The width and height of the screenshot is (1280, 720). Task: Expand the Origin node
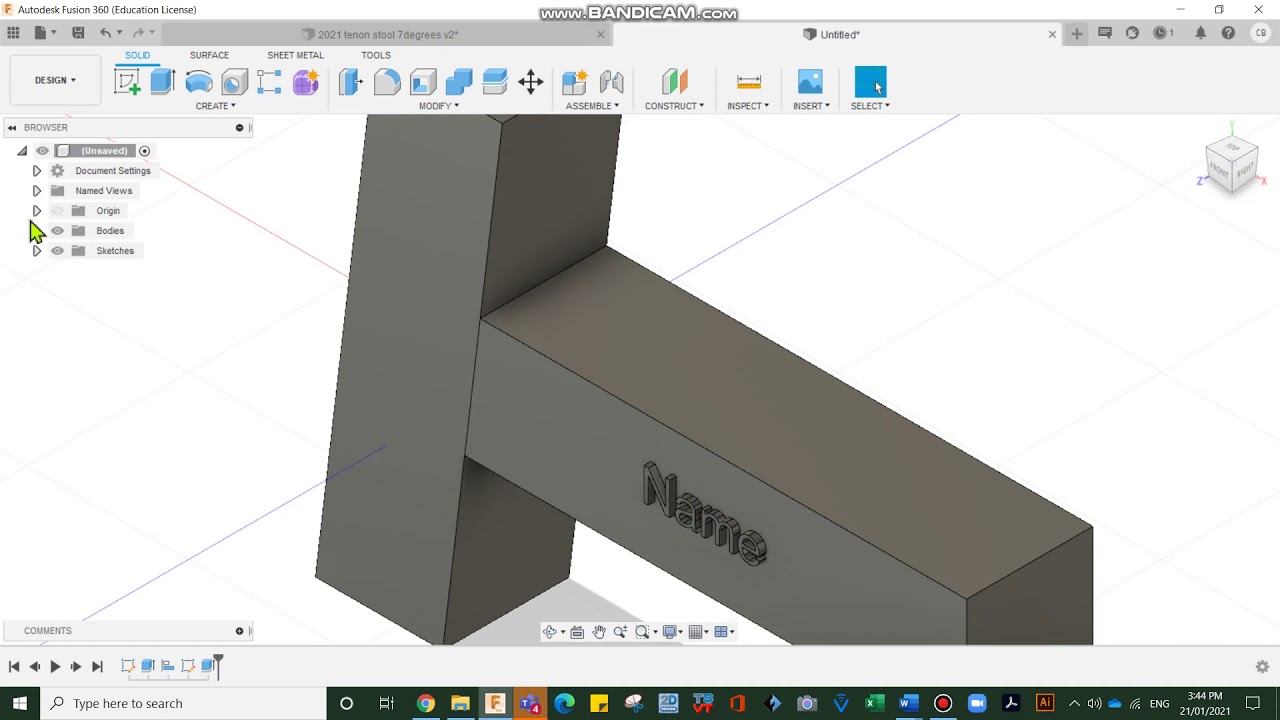[37, 211]
